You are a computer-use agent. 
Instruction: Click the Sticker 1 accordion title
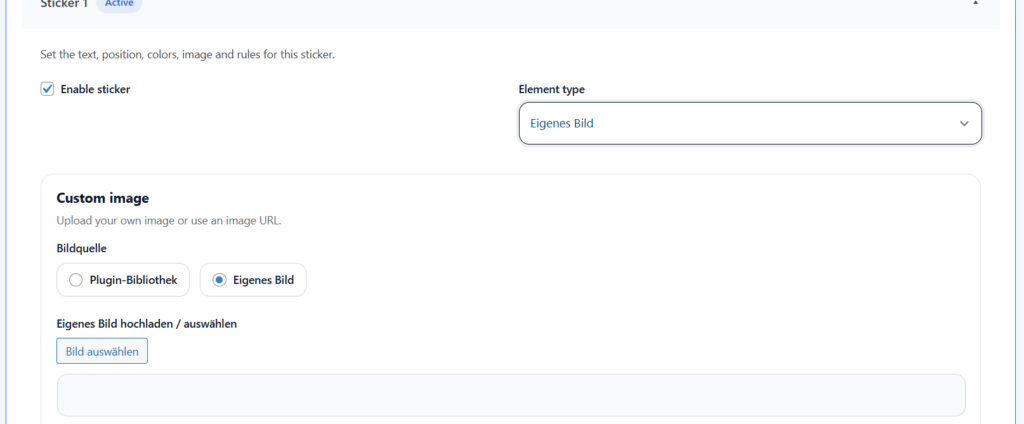tap(64, 4)
